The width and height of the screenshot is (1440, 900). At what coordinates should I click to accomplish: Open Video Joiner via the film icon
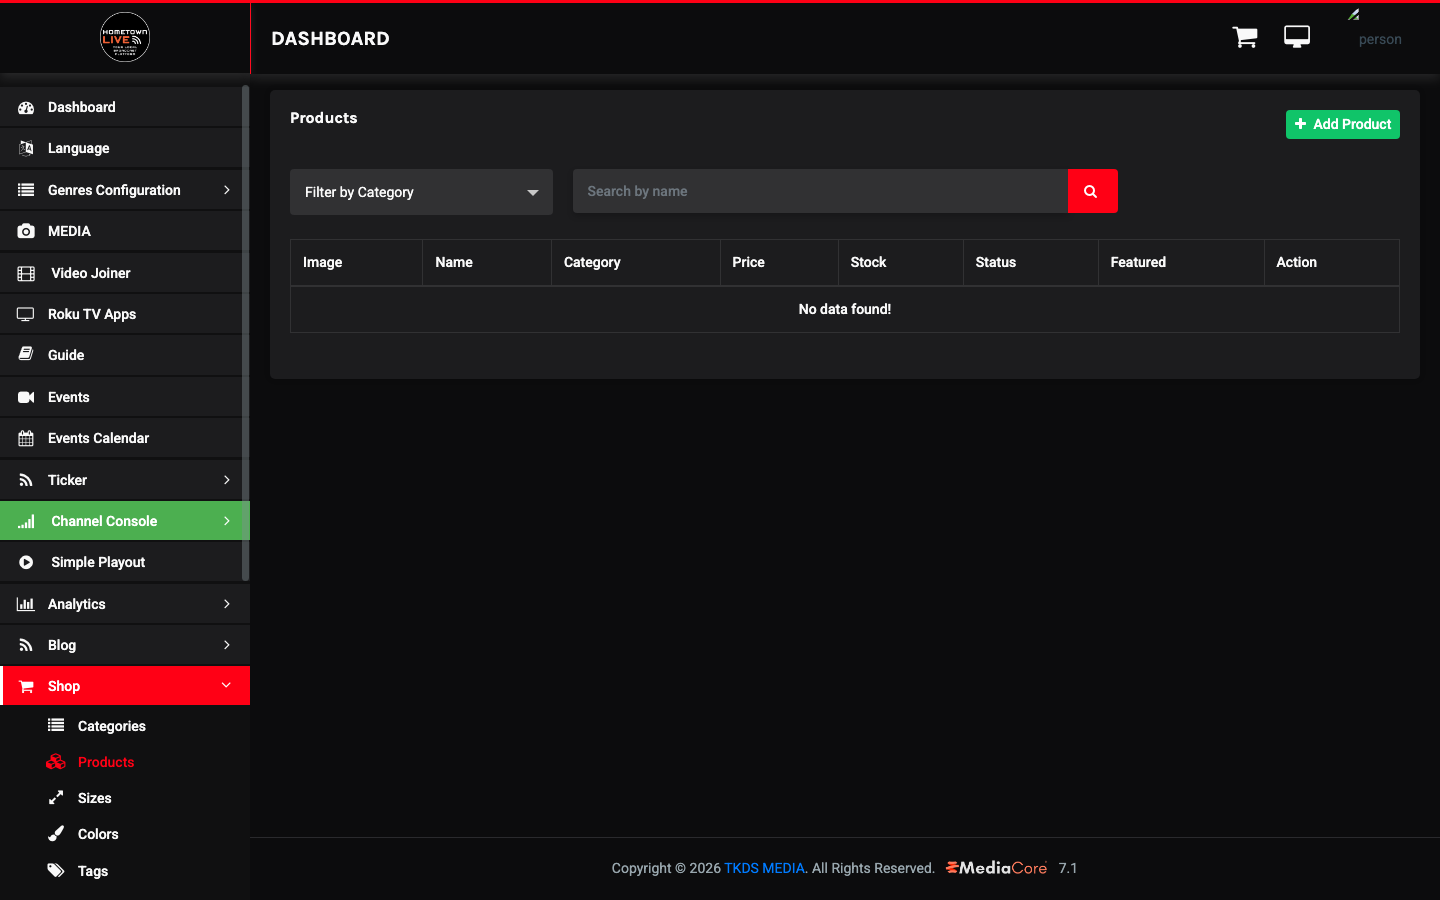coord(26,273)
